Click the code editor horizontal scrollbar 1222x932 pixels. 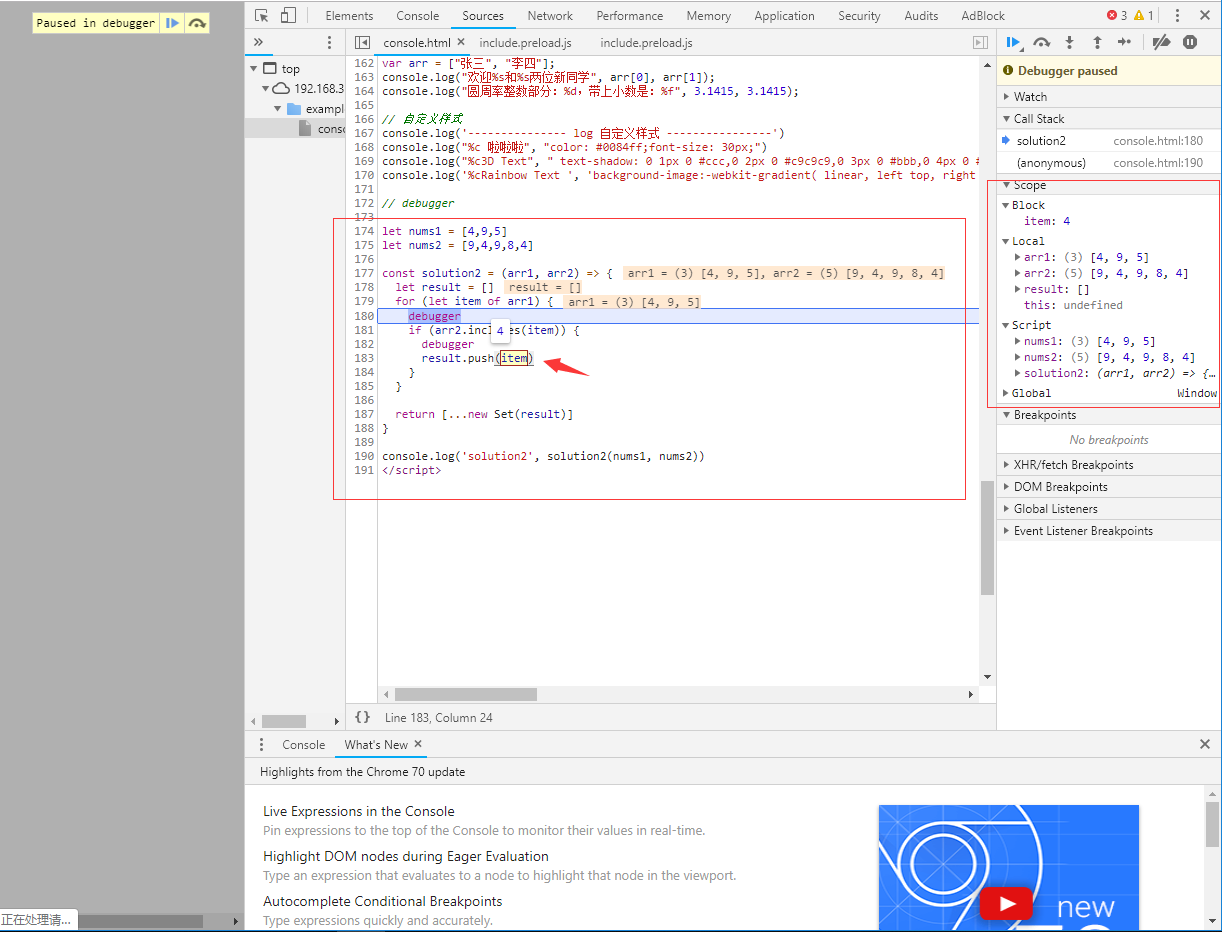tap(465, 694)
